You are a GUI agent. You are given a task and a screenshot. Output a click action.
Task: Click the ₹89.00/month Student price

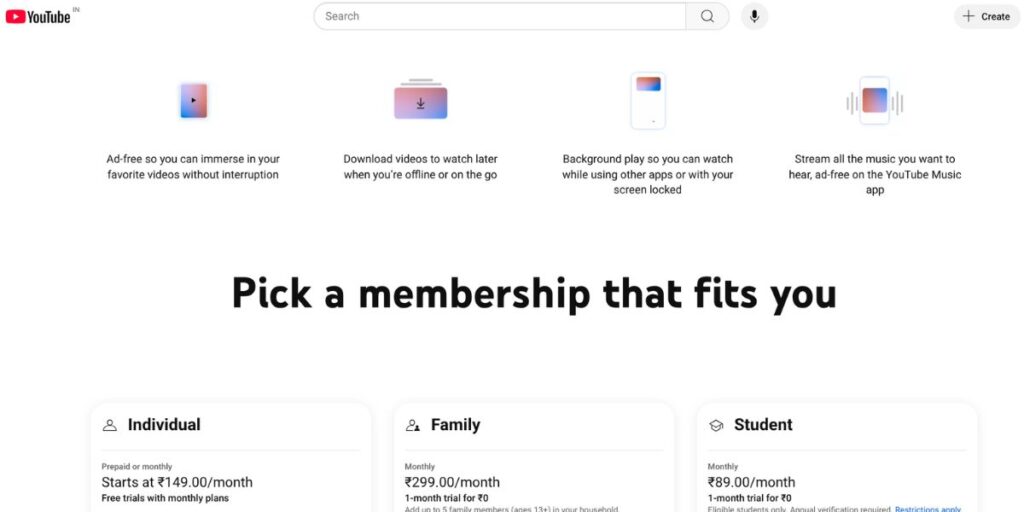click(752, 482)
